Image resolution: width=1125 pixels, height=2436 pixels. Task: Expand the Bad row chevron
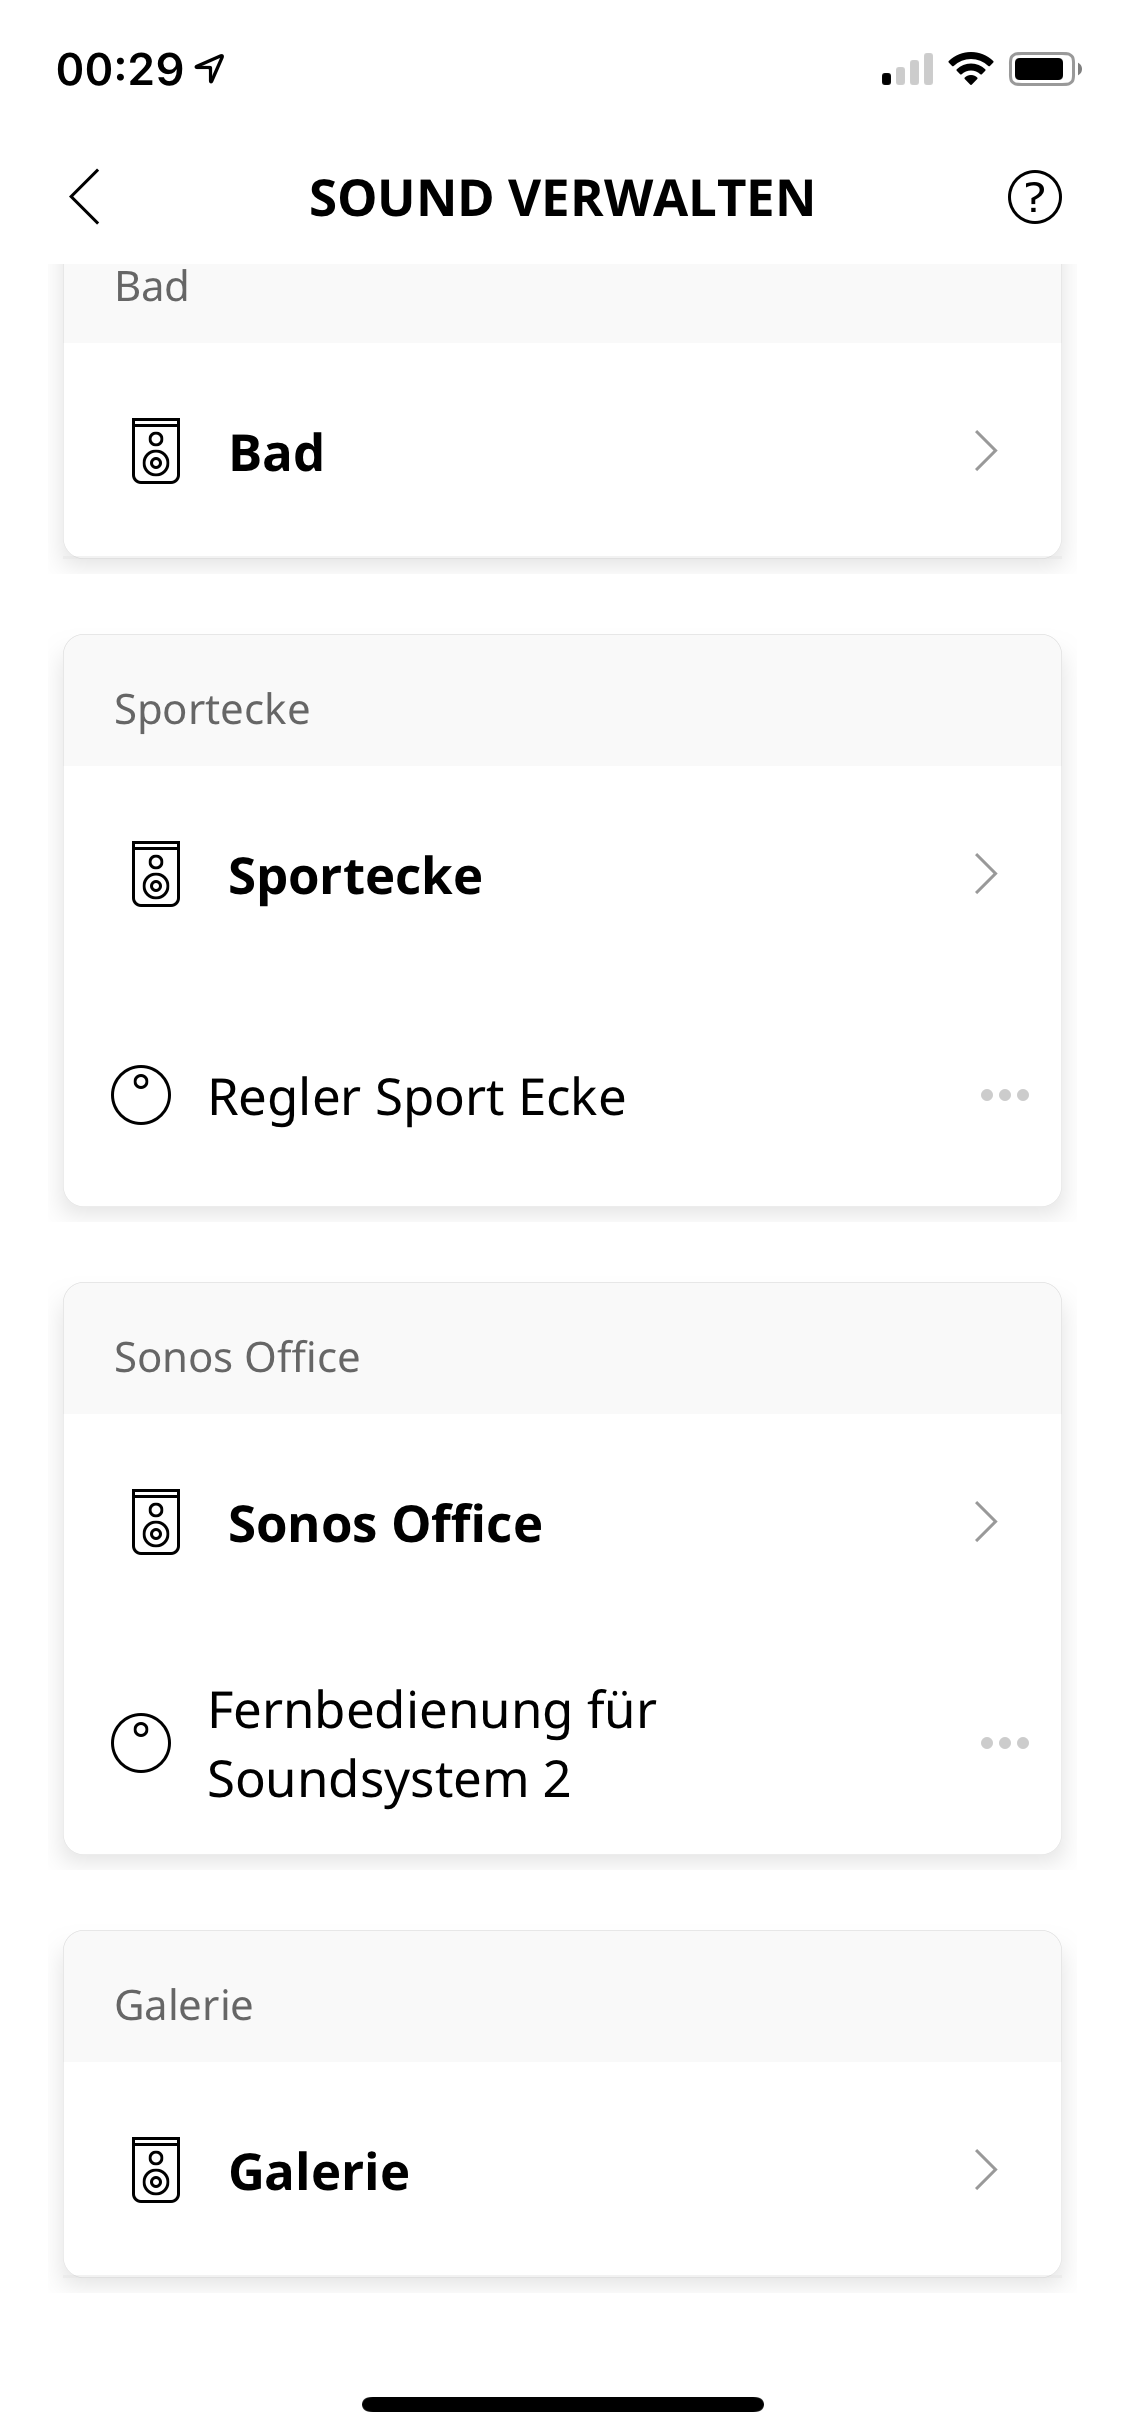point(986,451)
